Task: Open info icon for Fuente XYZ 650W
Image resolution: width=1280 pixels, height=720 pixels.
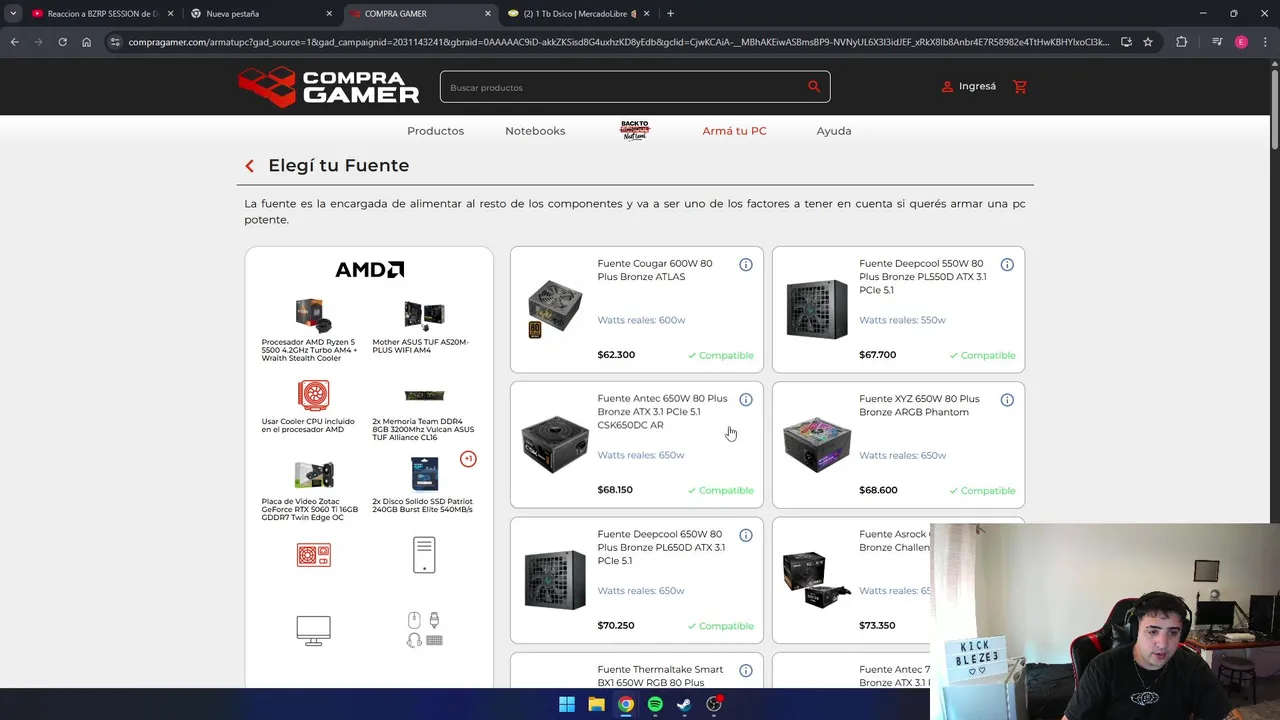Action: pyautogui.click(x=1007, y=400)
